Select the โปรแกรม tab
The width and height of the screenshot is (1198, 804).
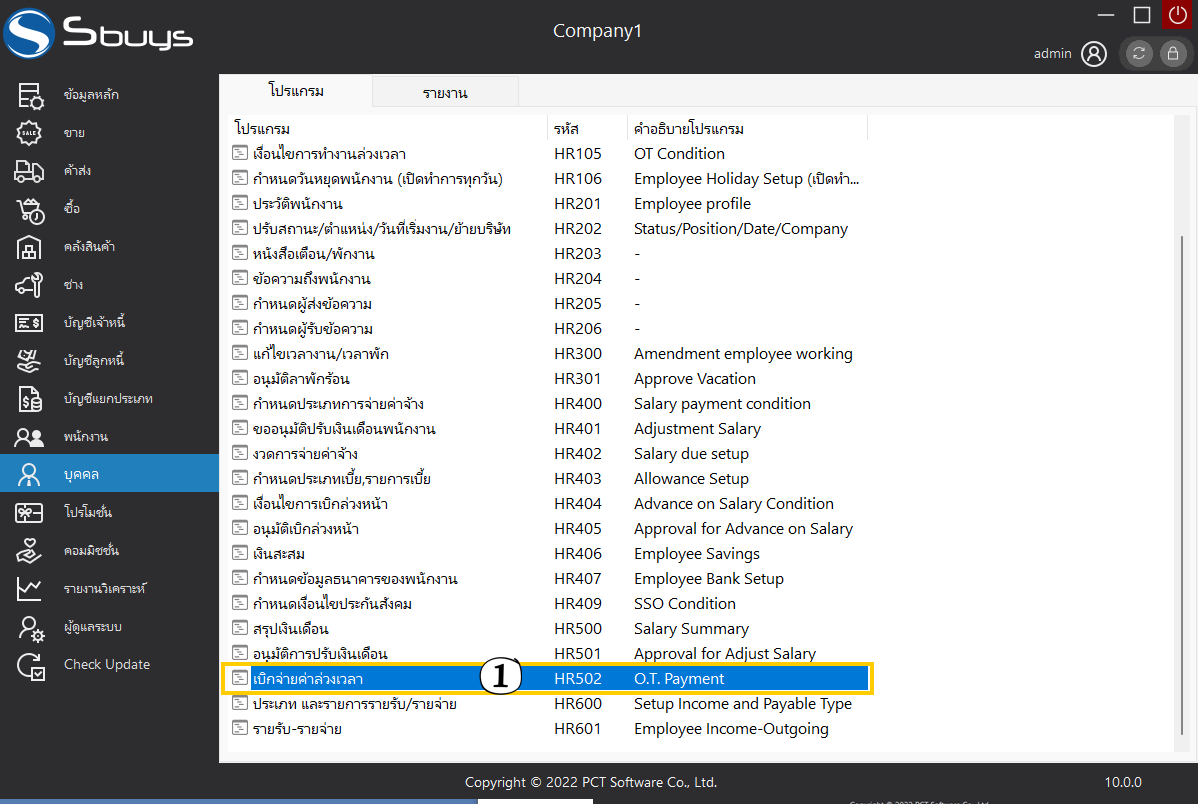coord(296,91)
